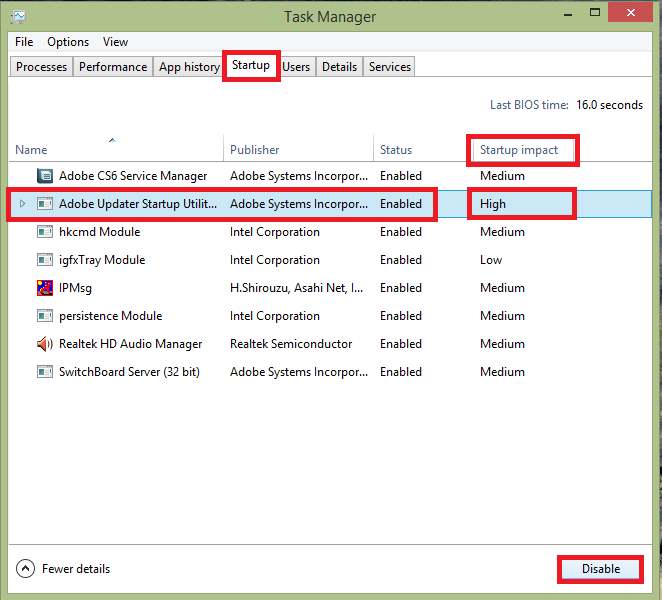Open the File menu
This screenshot has width=662, height=600.
tap(24, 42)
